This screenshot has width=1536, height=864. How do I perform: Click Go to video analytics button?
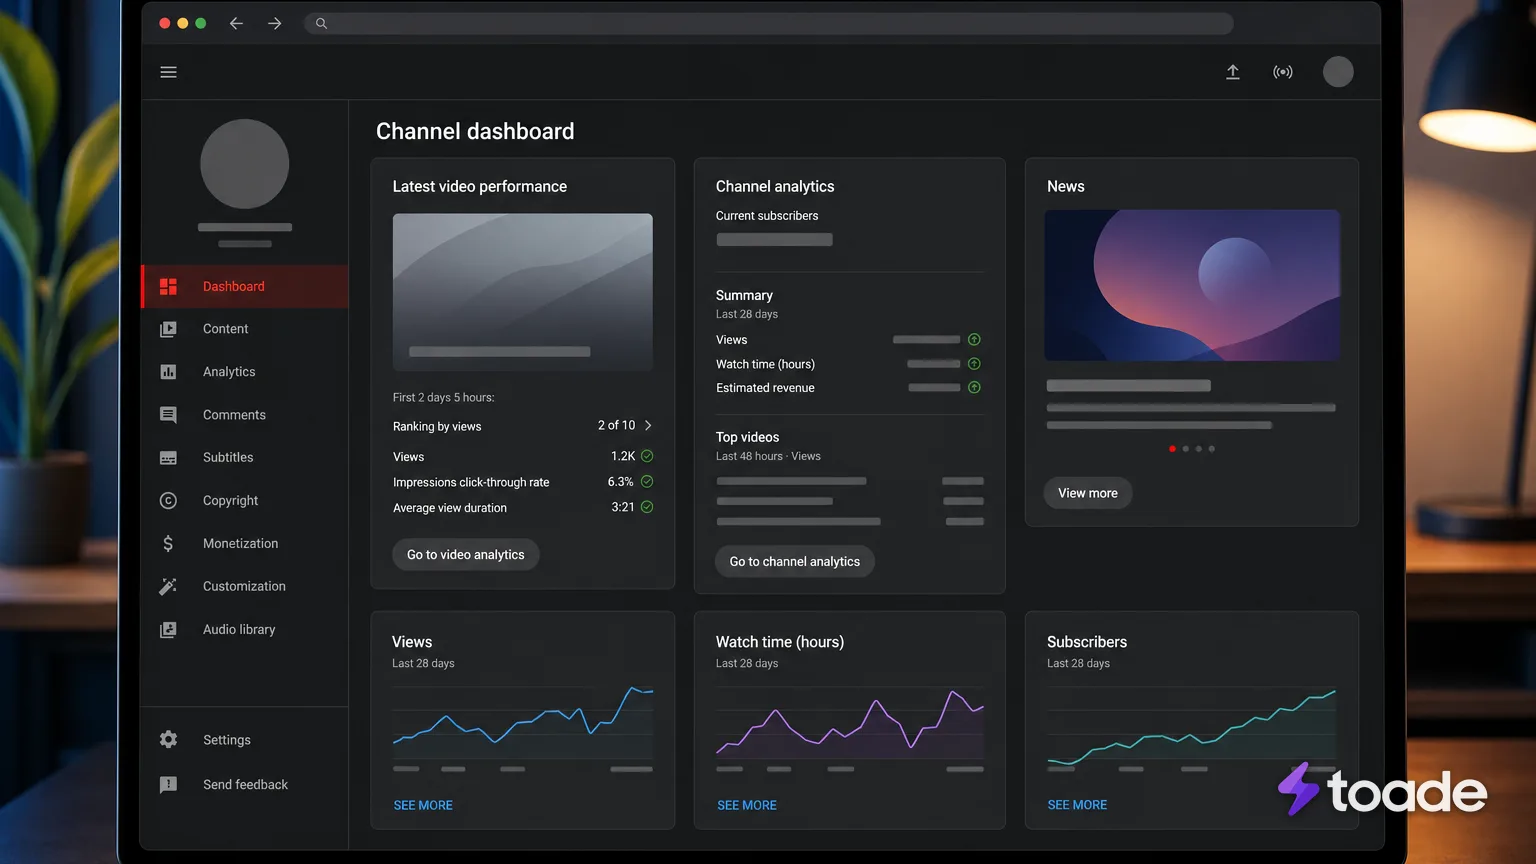466,554
